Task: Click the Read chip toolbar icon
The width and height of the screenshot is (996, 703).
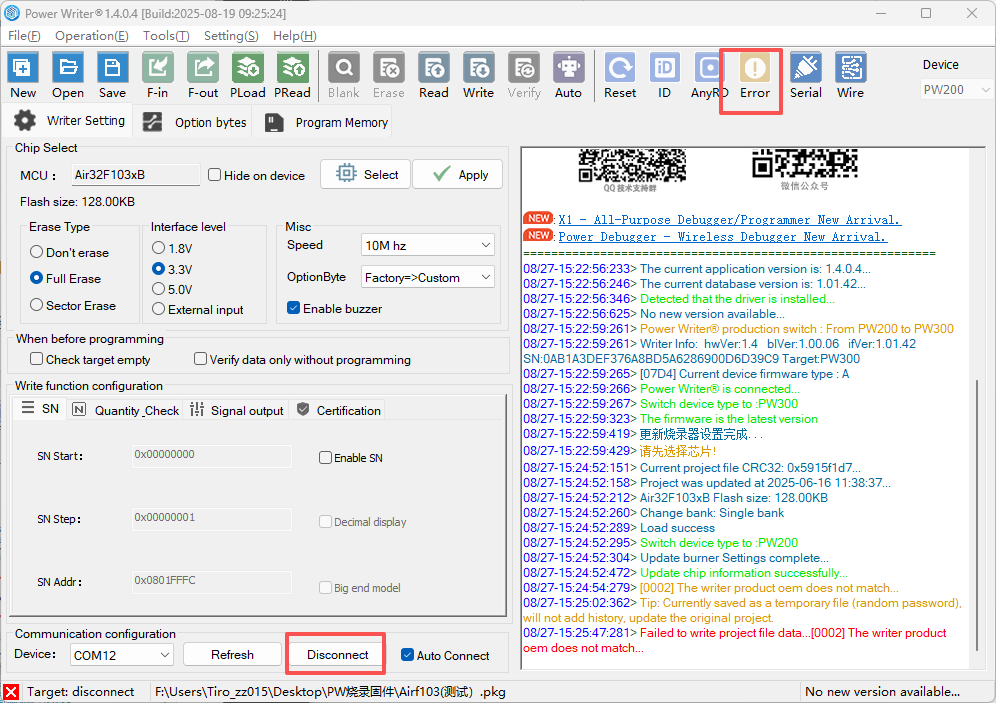Action: [434, 75]
